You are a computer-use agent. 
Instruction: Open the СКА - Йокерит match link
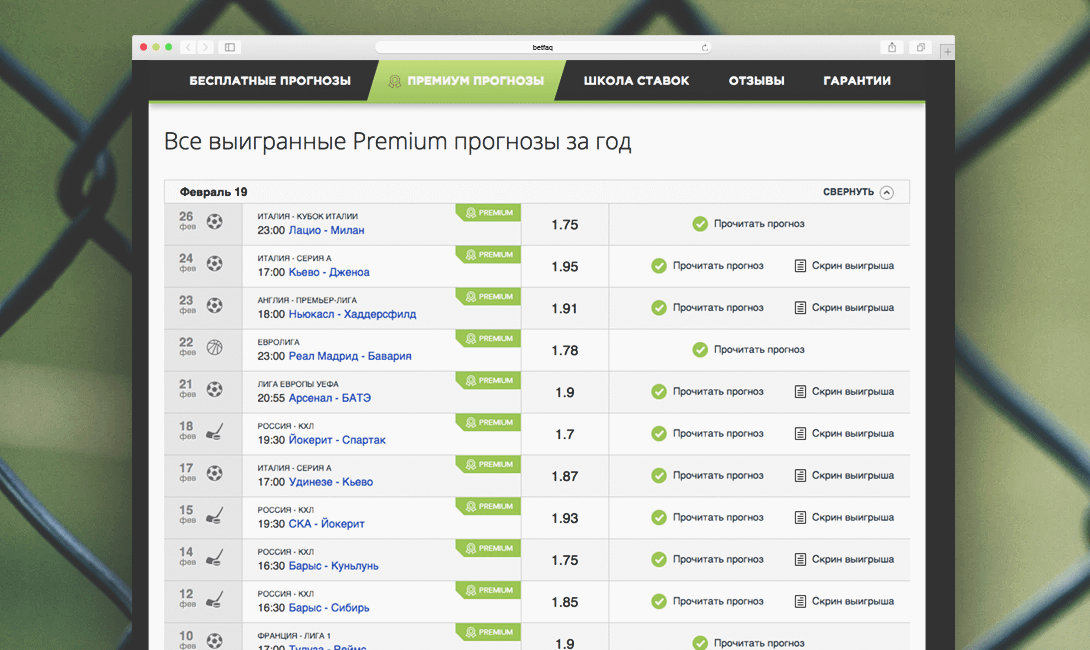click(x=326, y=523)
